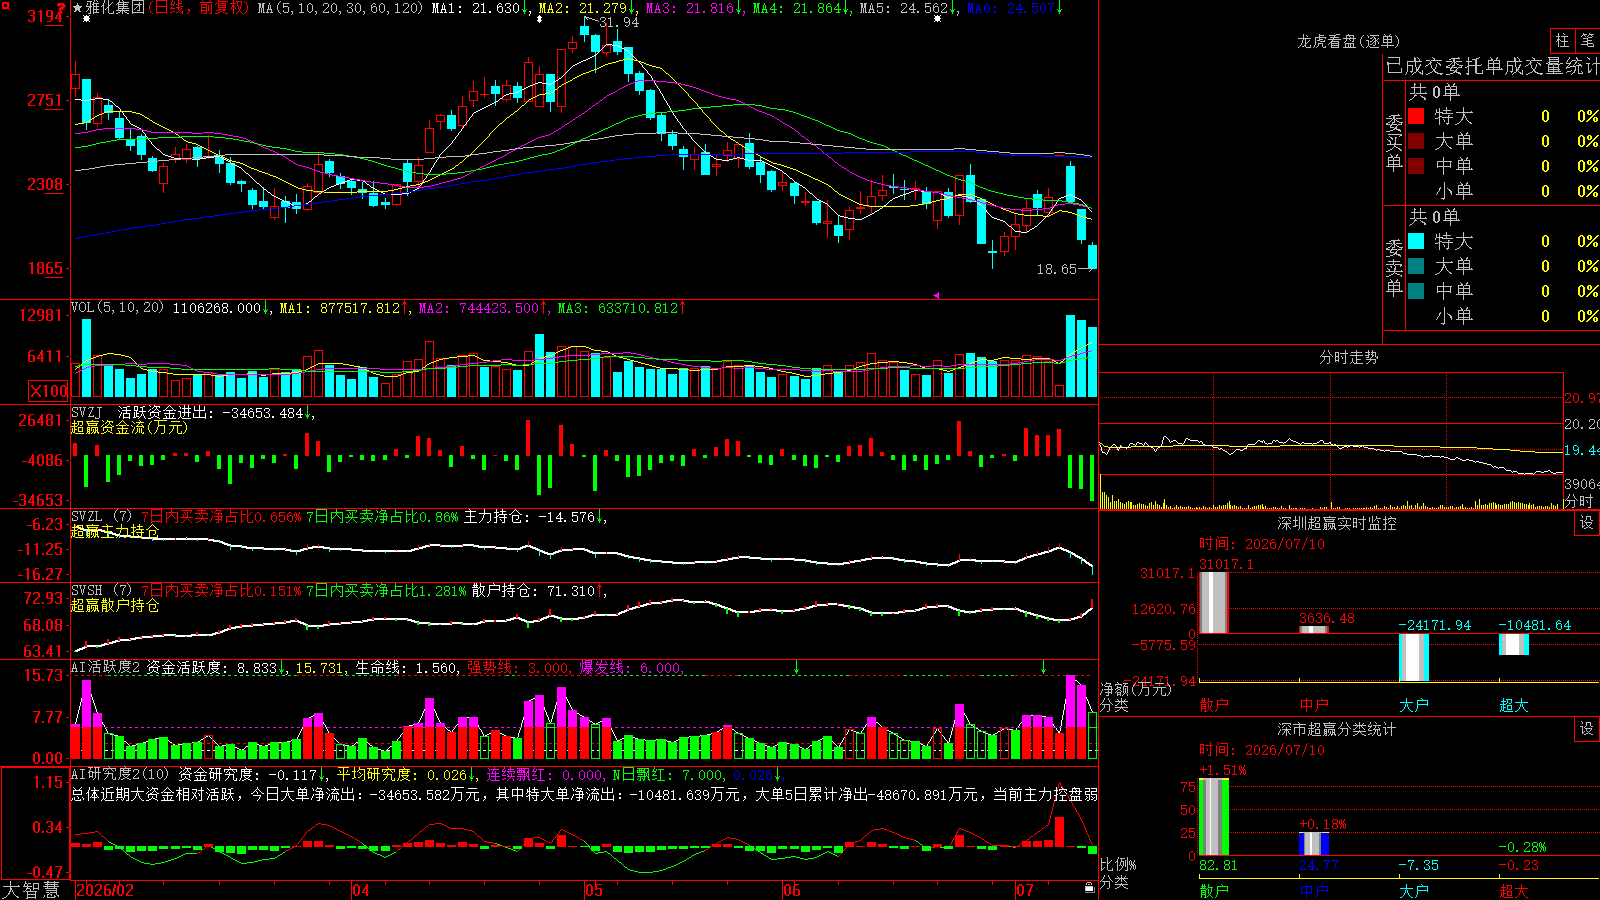Click the 2026/02 date on the time axis
Viewport: 1600px width, 900px height.
[105, 890]
